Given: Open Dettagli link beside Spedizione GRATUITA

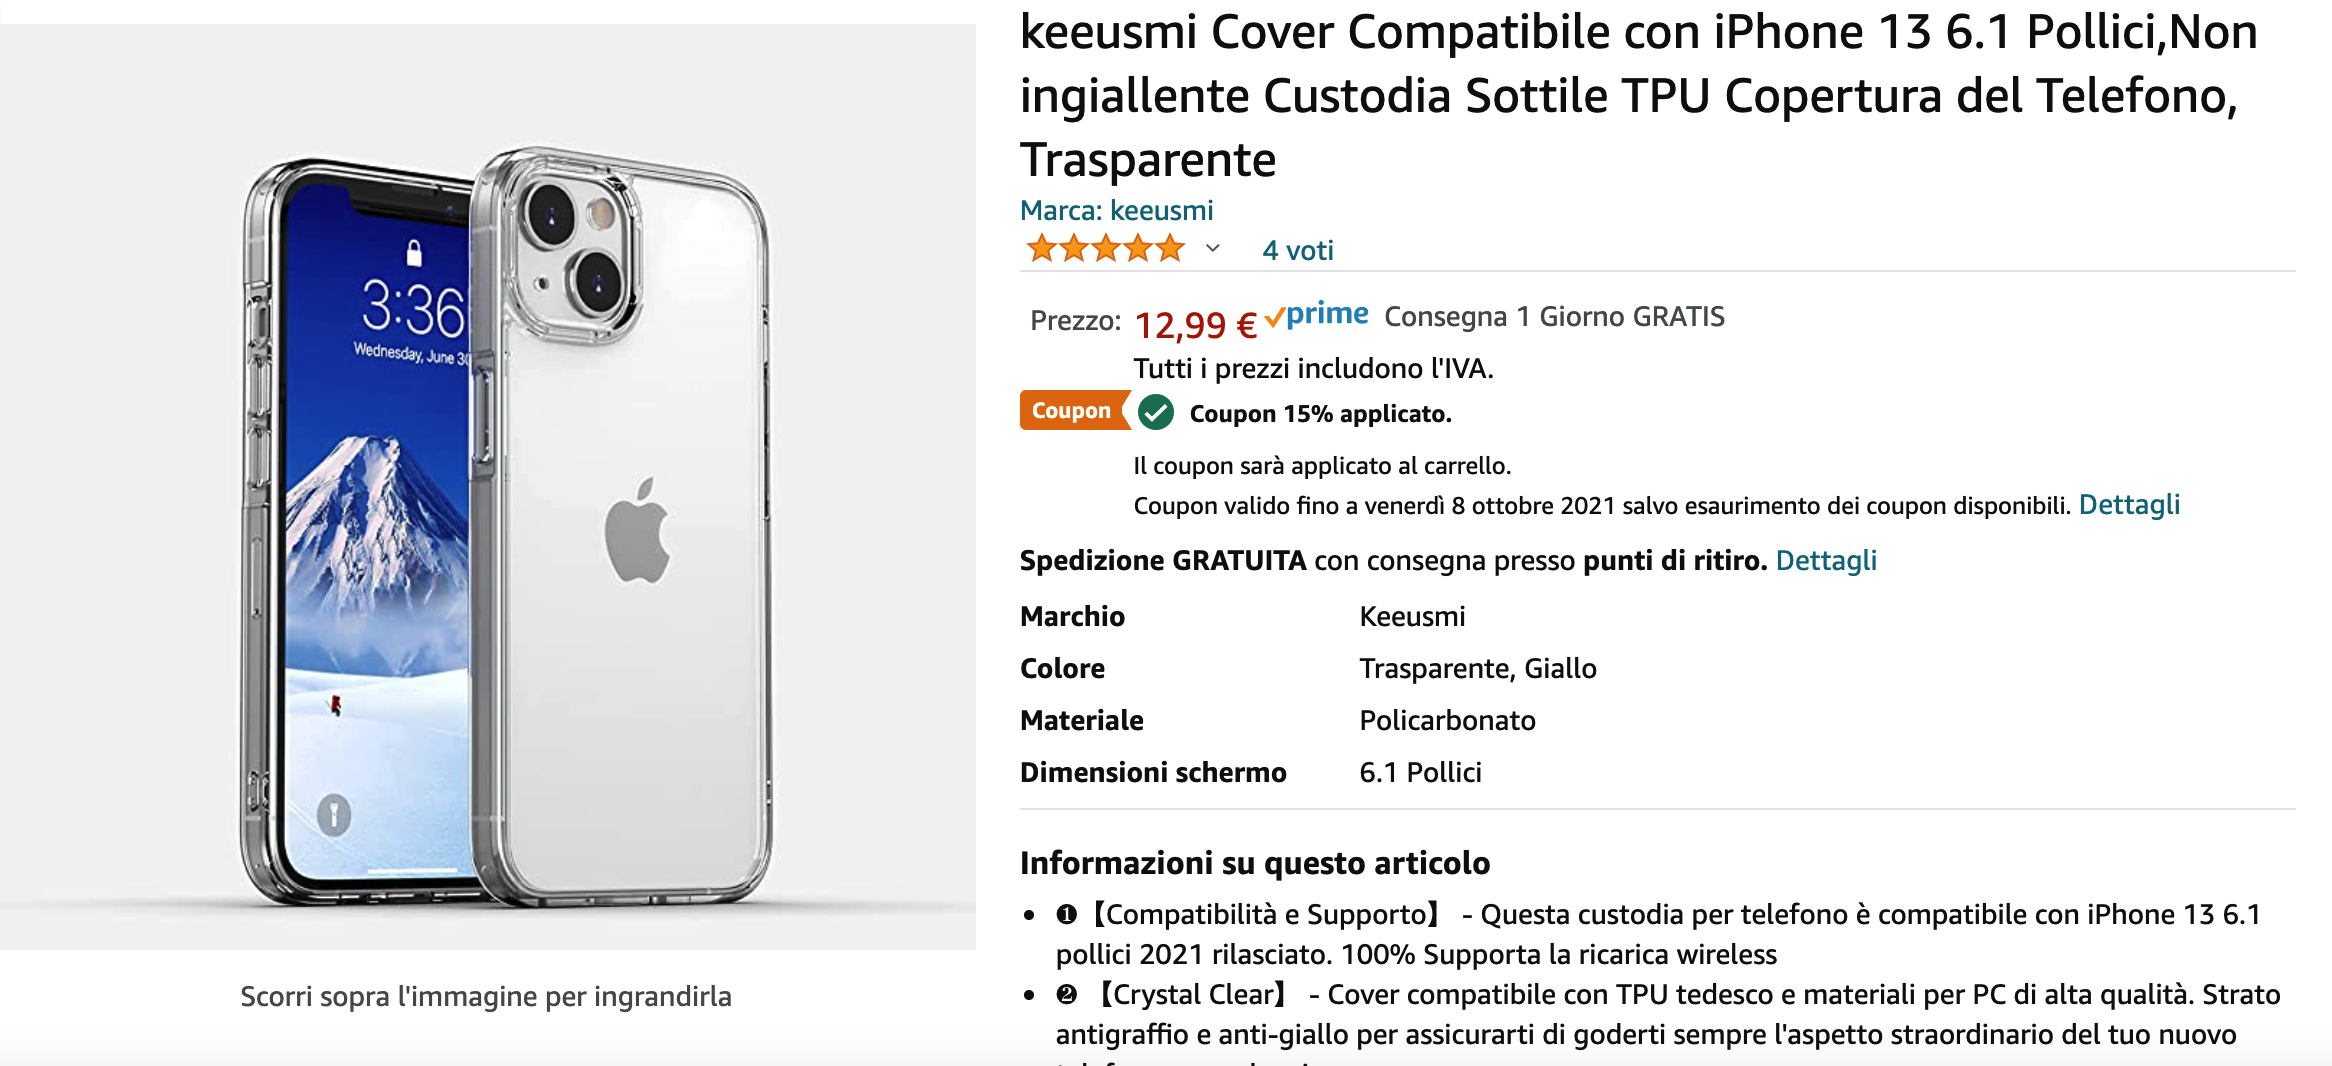Looking at the screenshot, I should 1825,560.
